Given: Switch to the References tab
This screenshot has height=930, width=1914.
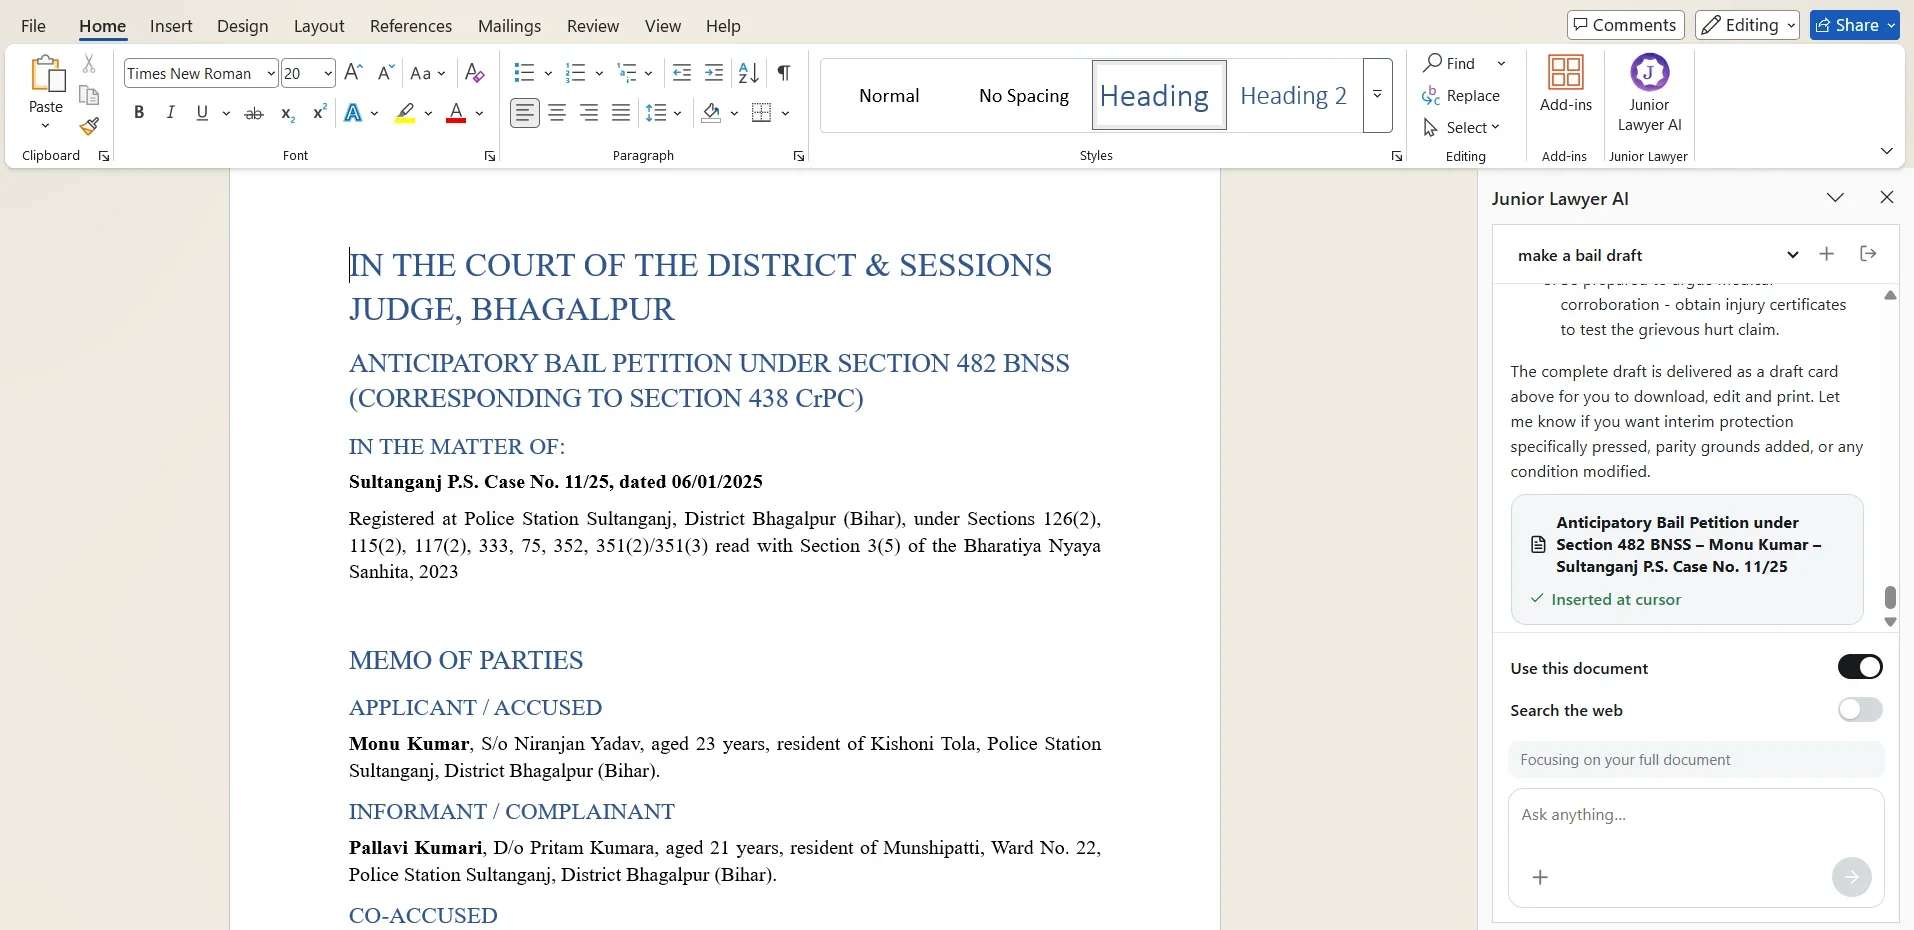Looking at the screenshot, I should click(x=411, y=26).
